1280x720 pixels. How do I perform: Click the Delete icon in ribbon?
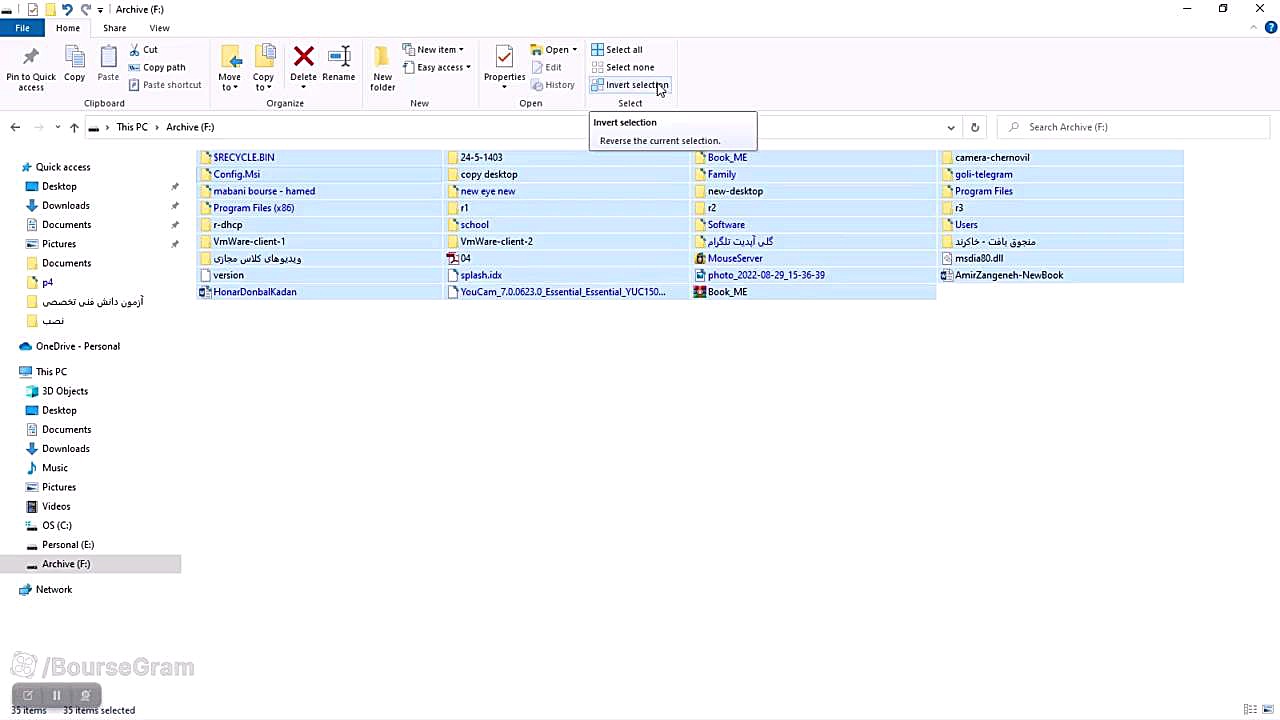point(303,58)
